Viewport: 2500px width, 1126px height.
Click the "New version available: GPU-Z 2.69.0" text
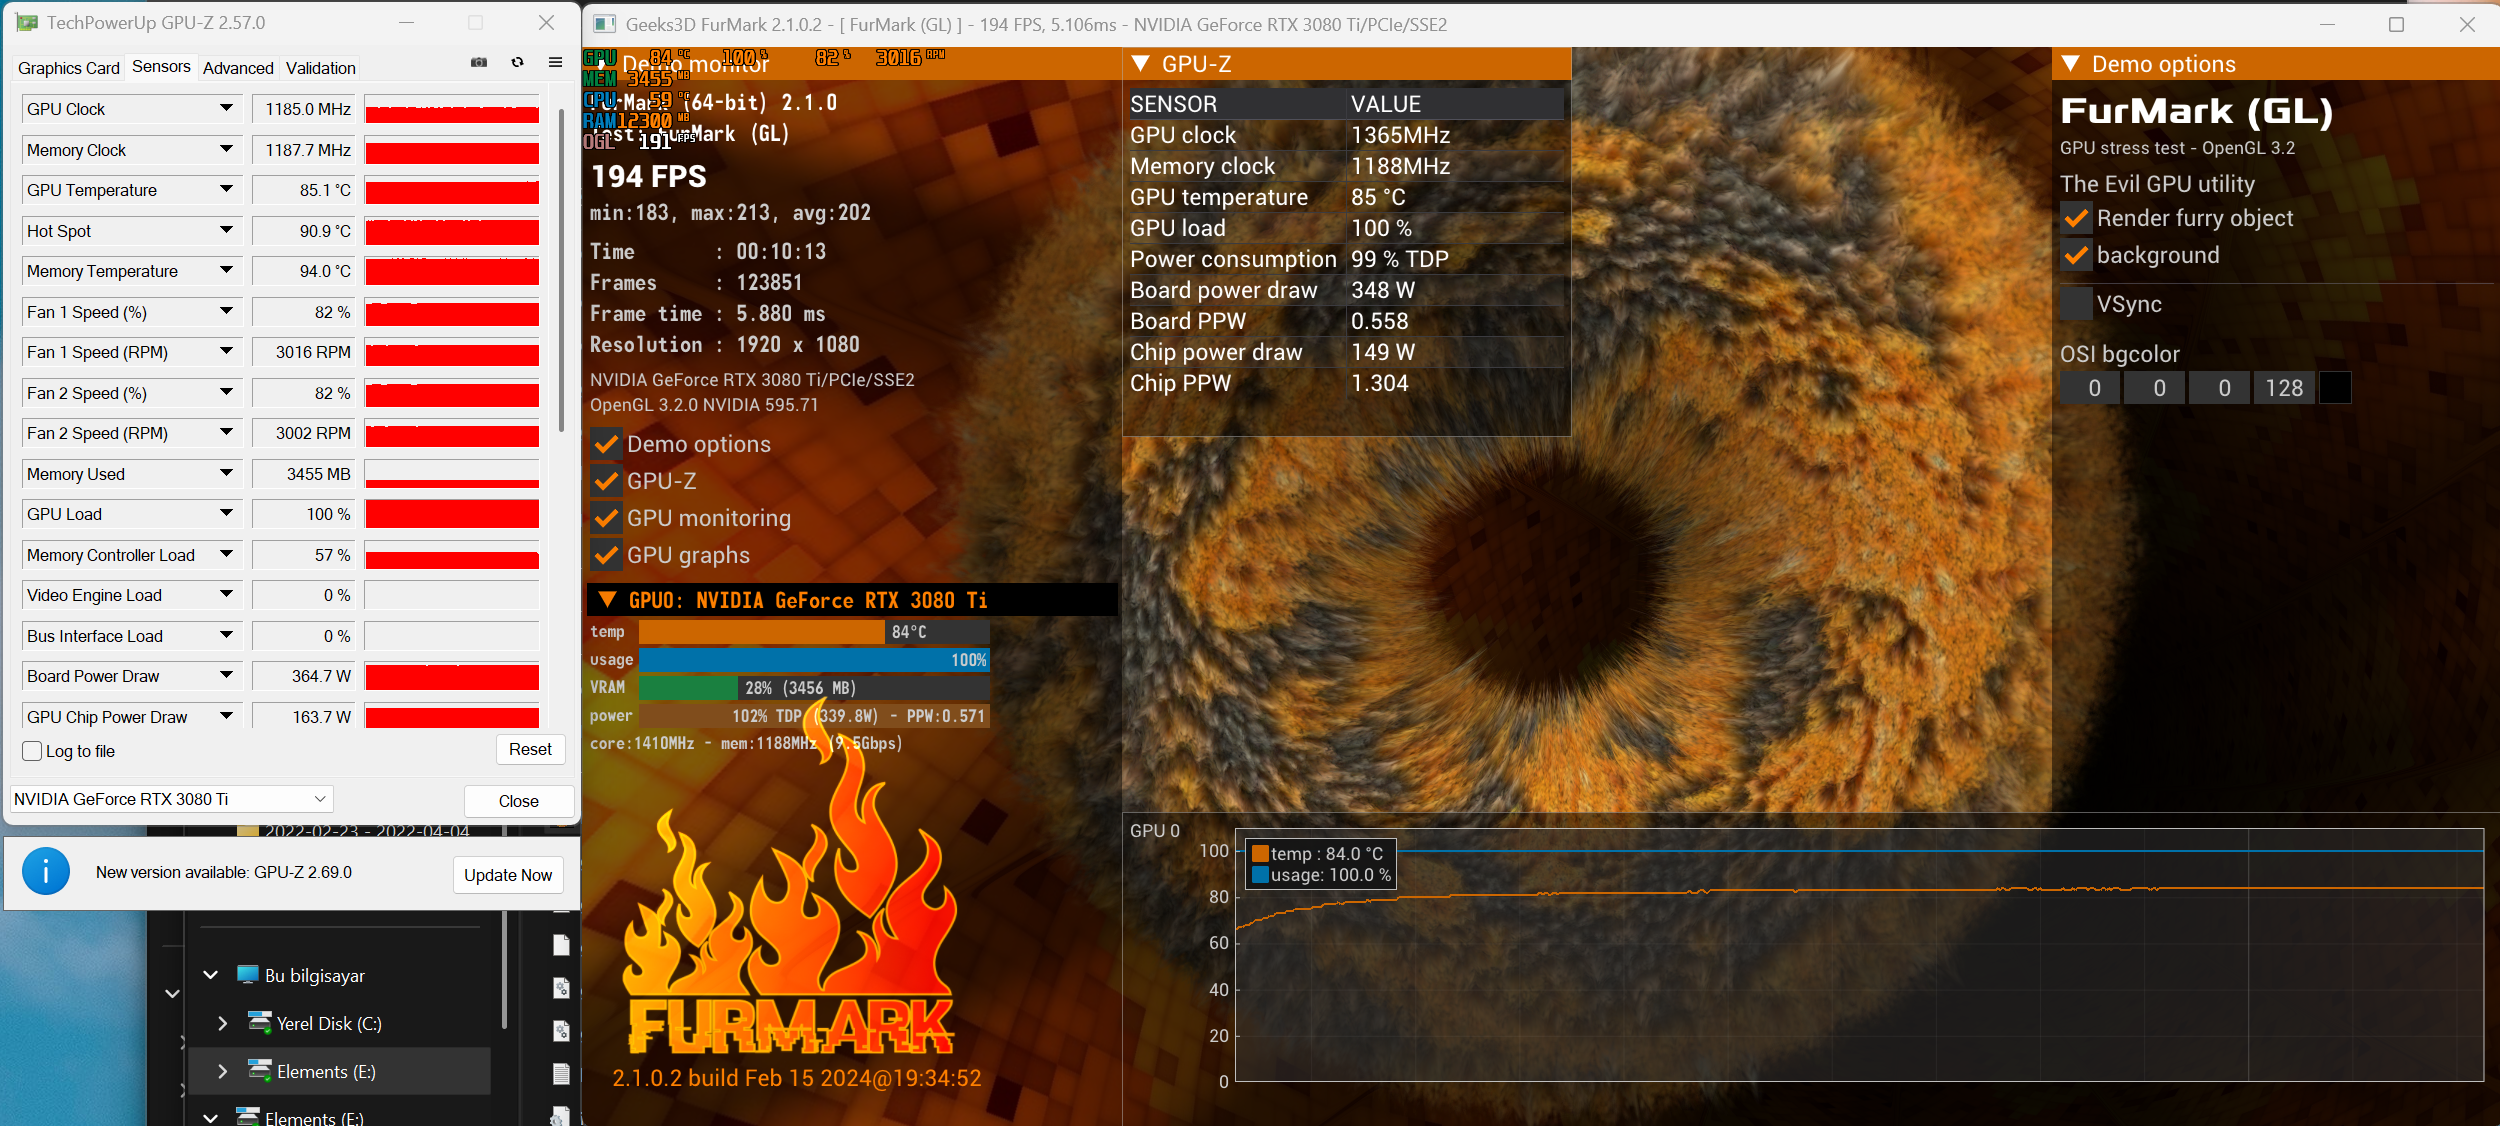point(224,872)
